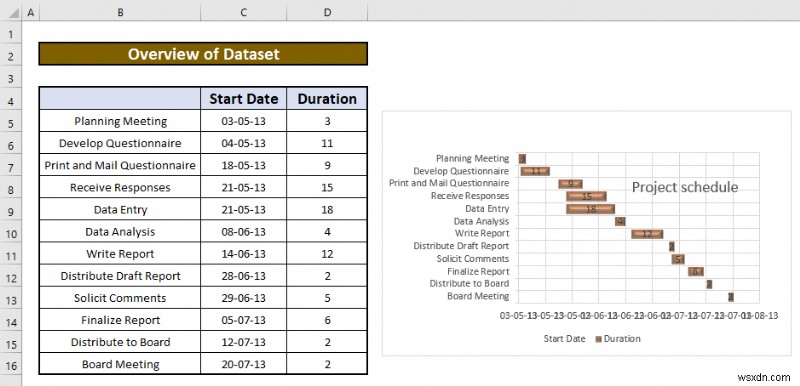Image resolution: width=800 pixels, height=386 pixels.
Task: Select the Duration header cell in table
Action: [x=327, y=98]
